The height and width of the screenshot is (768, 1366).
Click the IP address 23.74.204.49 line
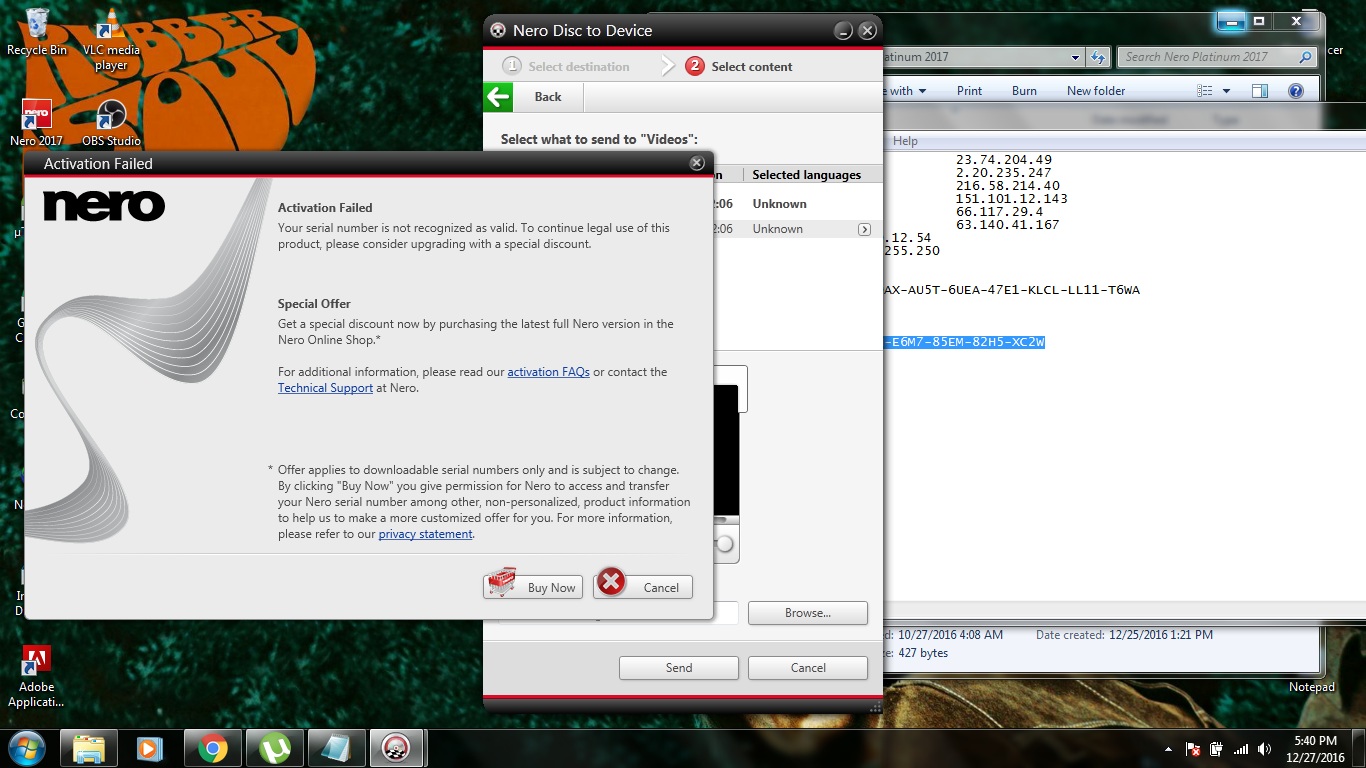point(1003,160)
